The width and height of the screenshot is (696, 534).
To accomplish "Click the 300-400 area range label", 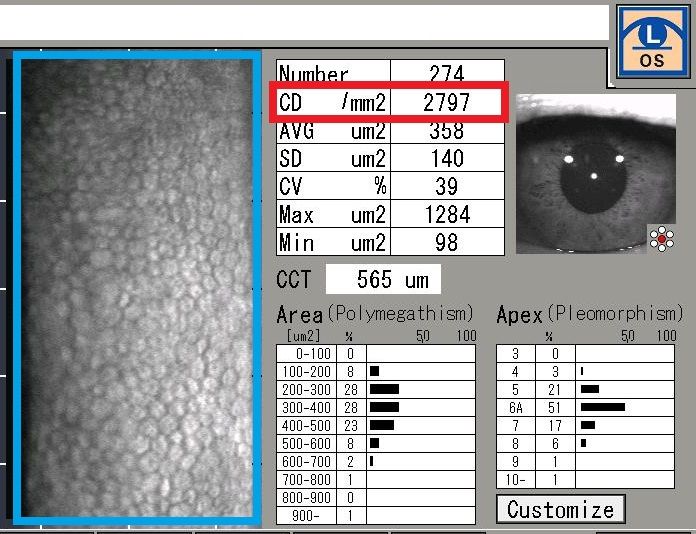I will click(x=306, y=408).
